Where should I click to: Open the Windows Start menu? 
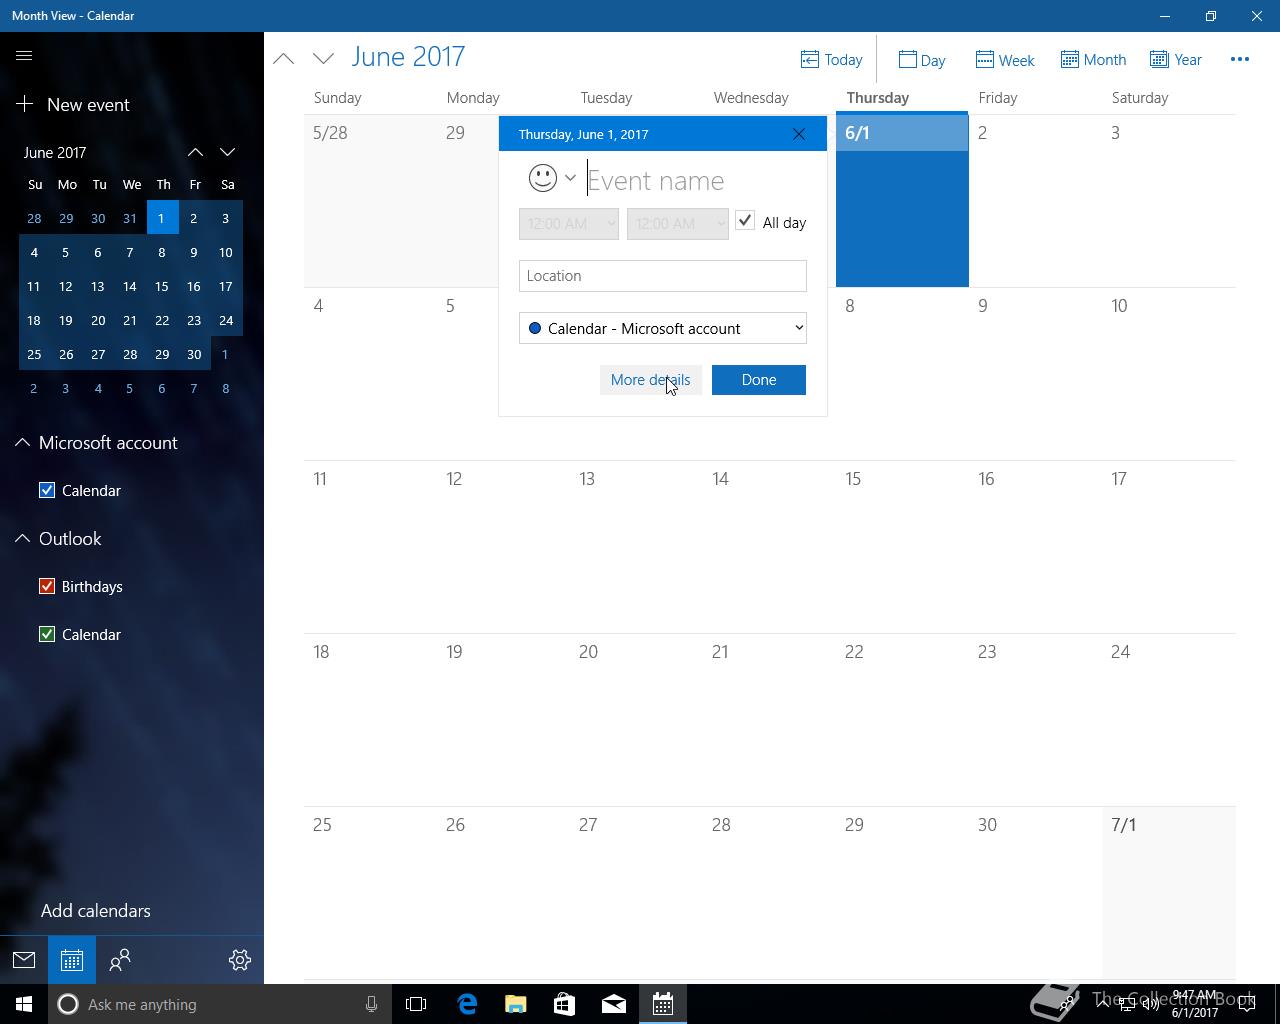click(x=24, y=1004)
